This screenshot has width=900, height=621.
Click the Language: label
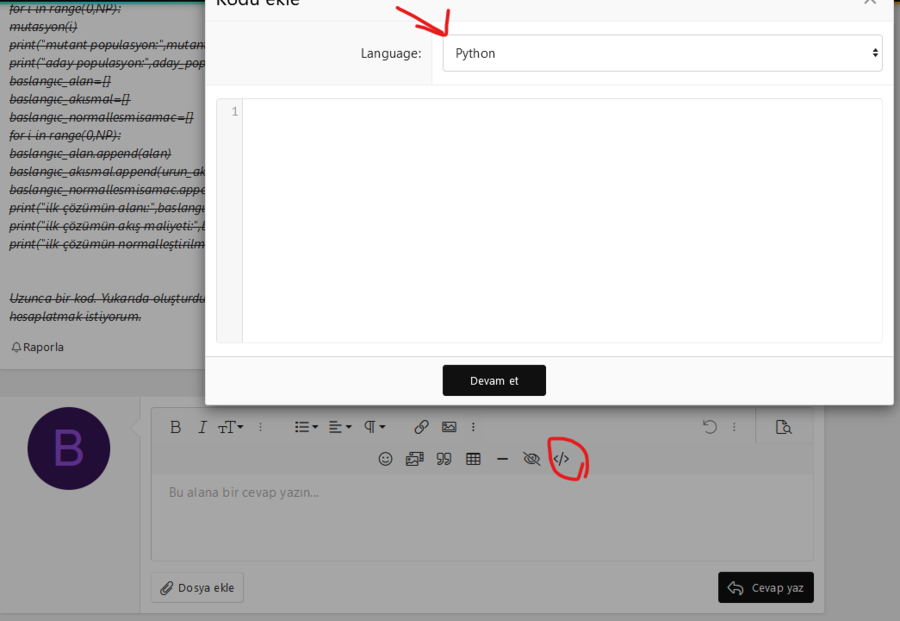pos(391,53)
